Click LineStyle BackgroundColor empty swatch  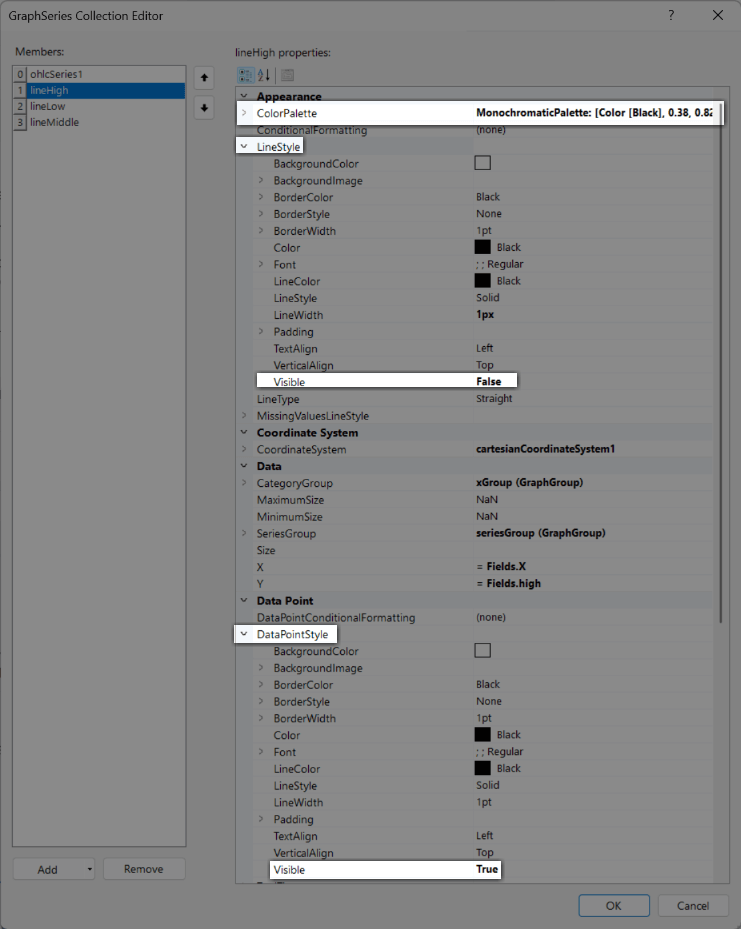tap(483, 163)
